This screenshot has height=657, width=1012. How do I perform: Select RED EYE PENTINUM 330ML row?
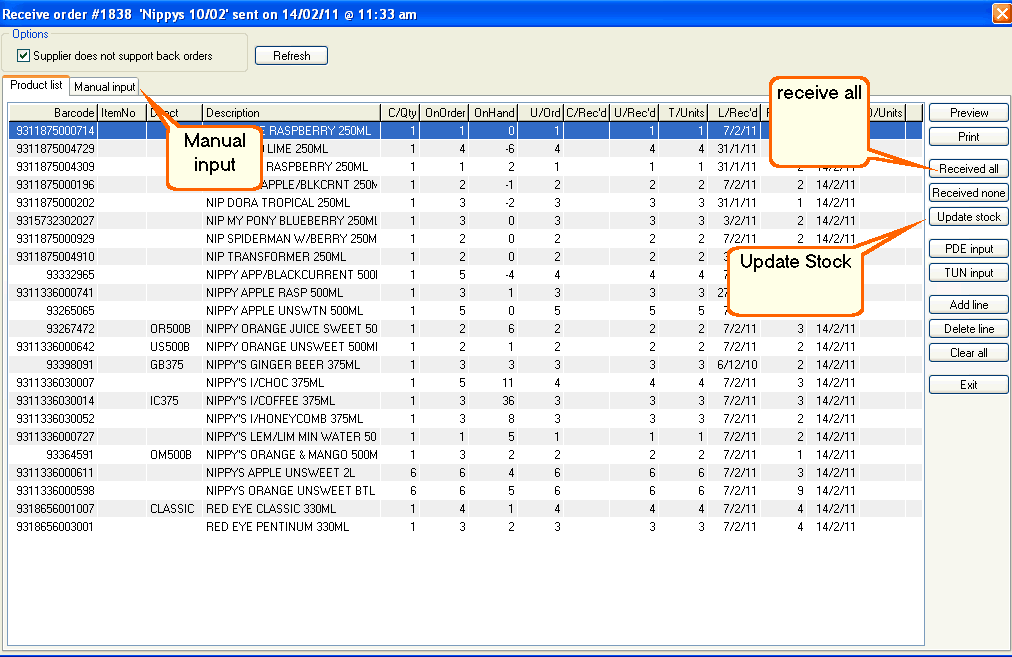coord(465,527)
